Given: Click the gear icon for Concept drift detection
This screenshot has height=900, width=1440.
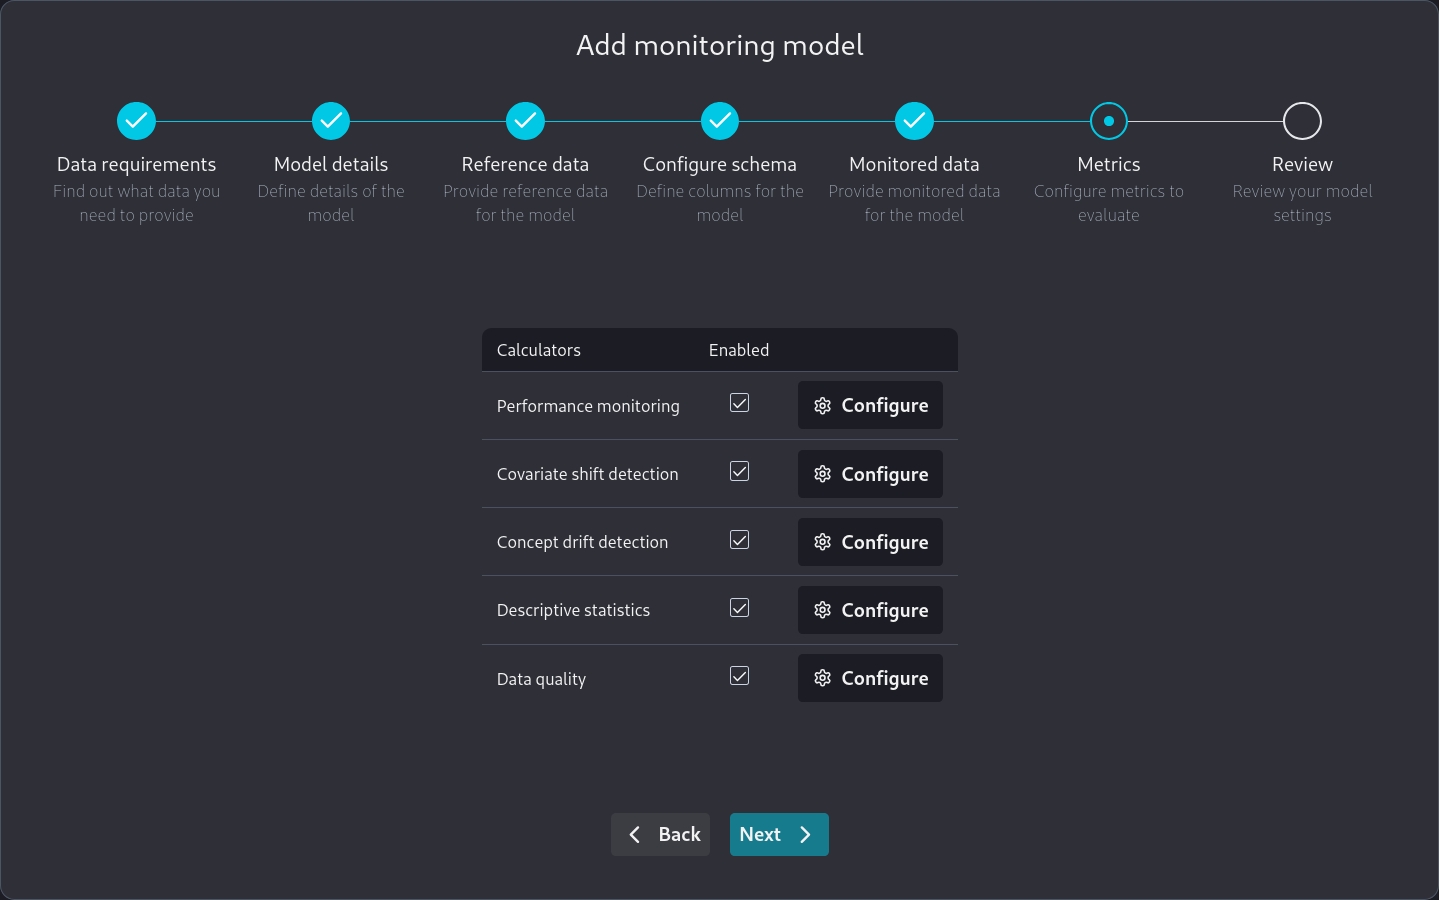Looking at the screenshot, I should tap(822, 542).
